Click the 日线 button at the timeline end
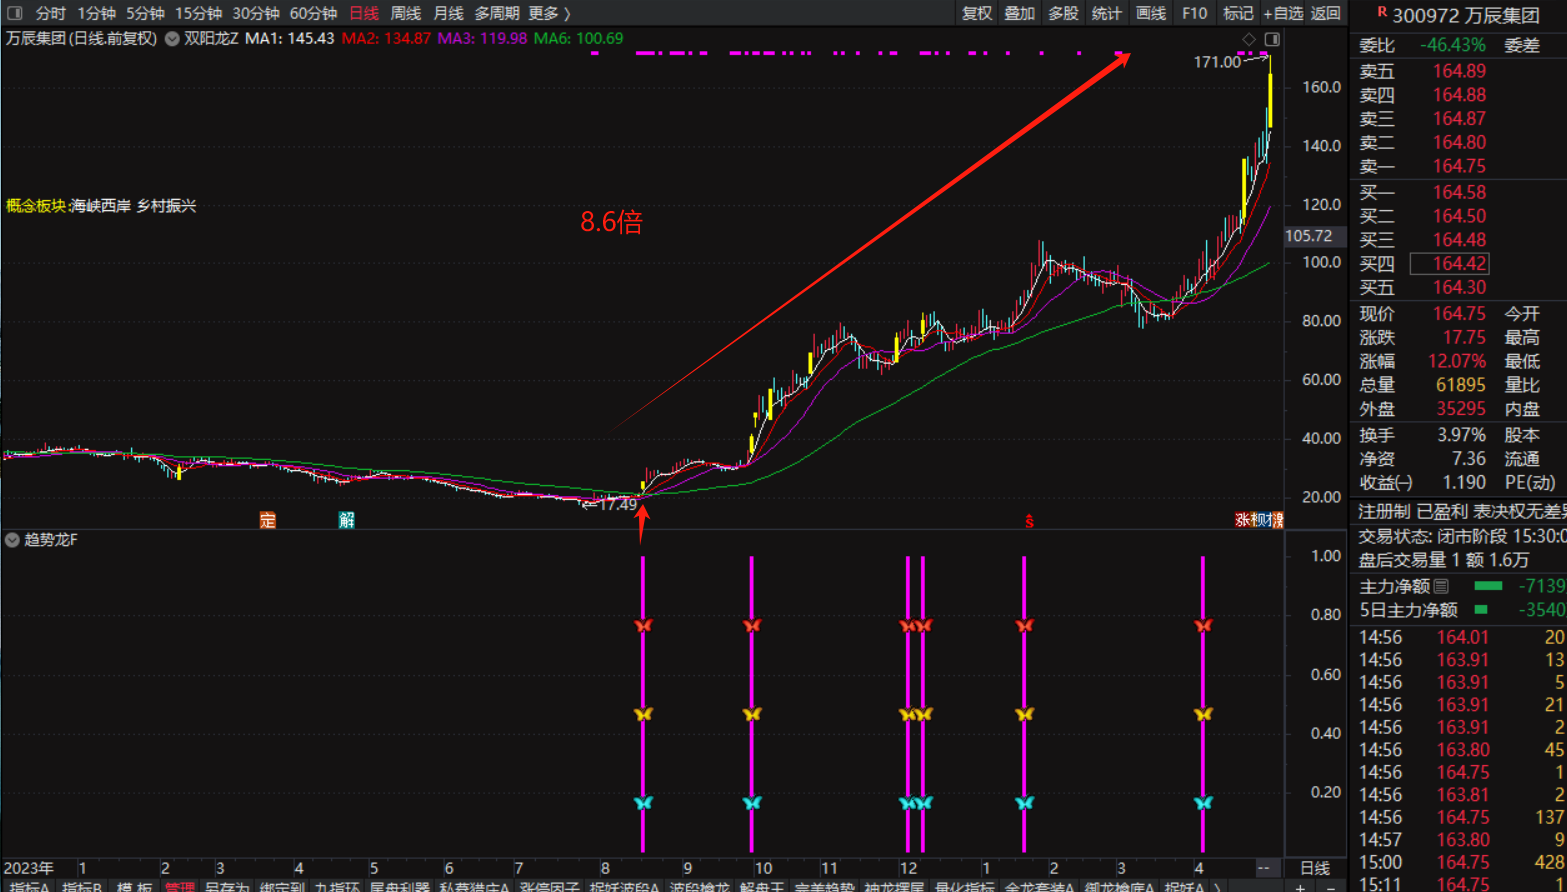Viewport: 1567px width, 892px height. [1314, 868]
